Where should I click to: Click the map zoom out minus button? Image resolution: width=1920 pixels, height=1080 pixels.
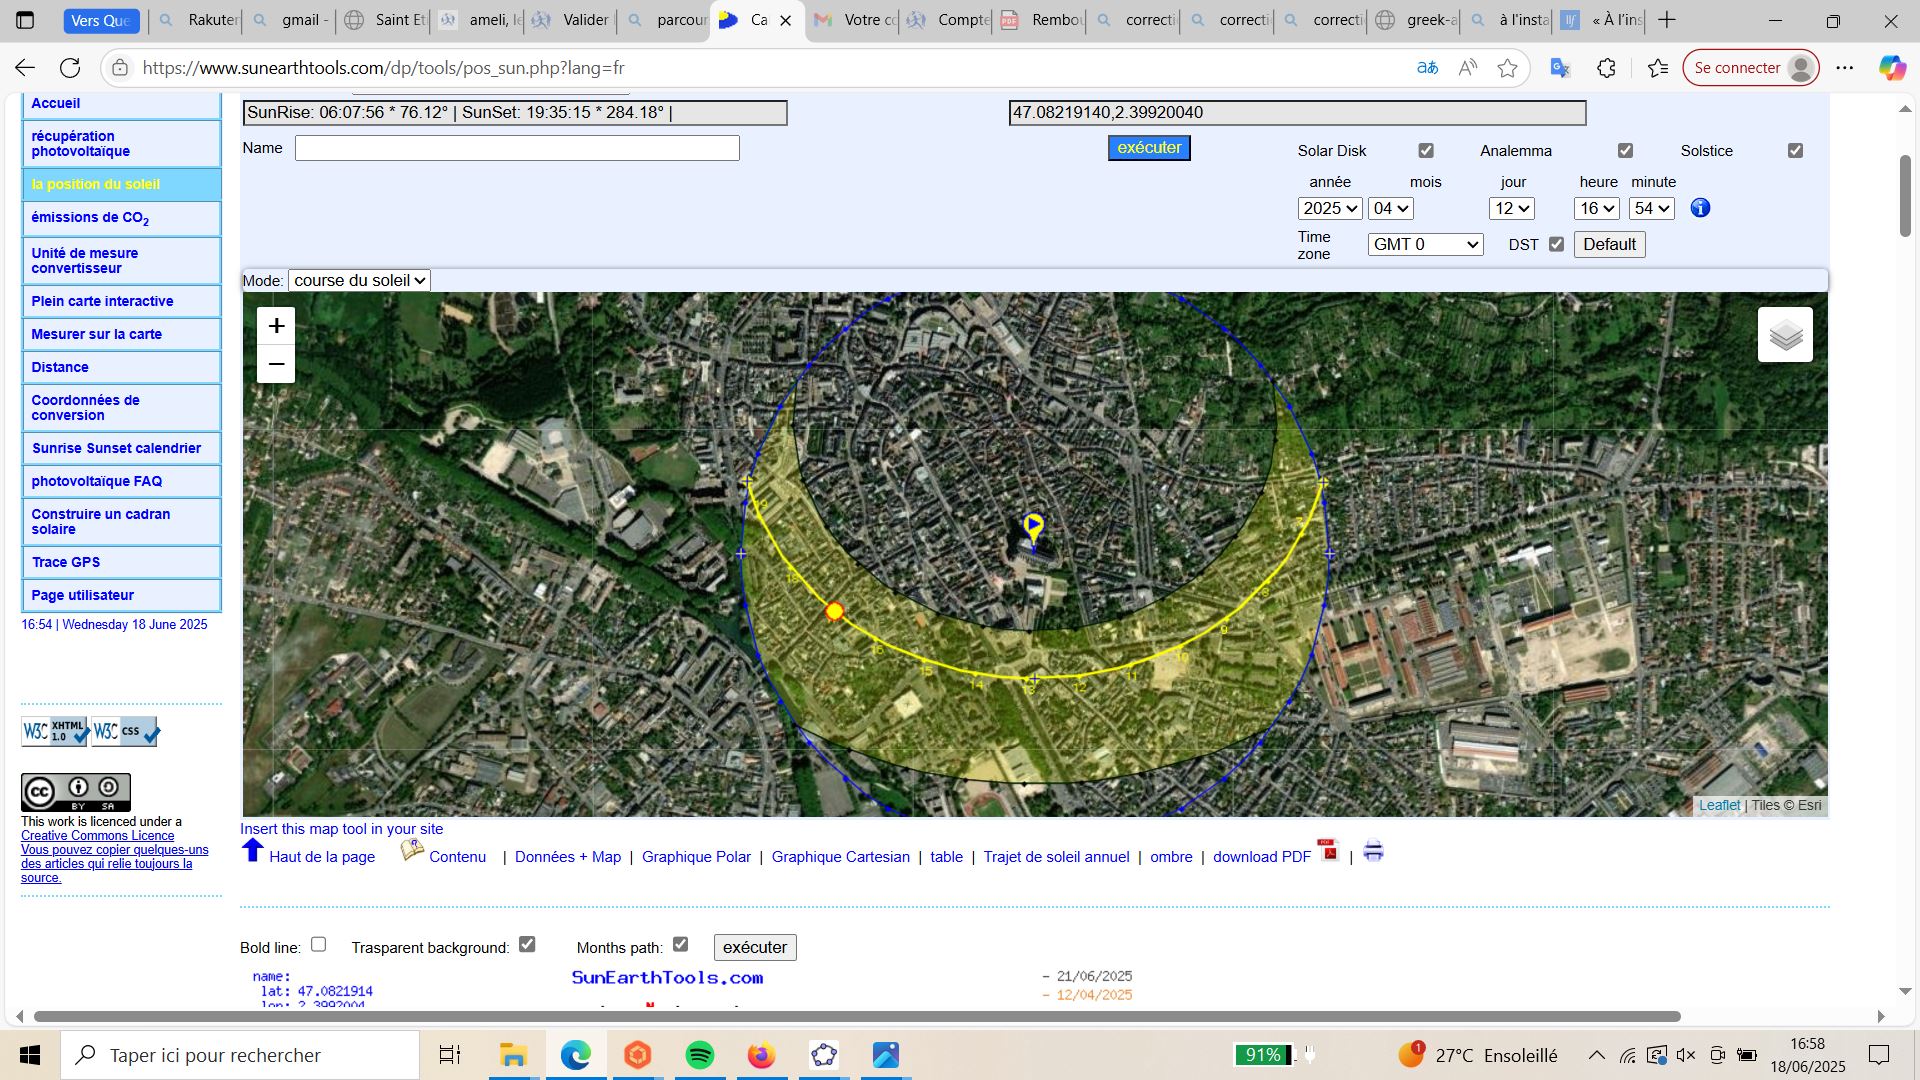(x=276, y=364)
